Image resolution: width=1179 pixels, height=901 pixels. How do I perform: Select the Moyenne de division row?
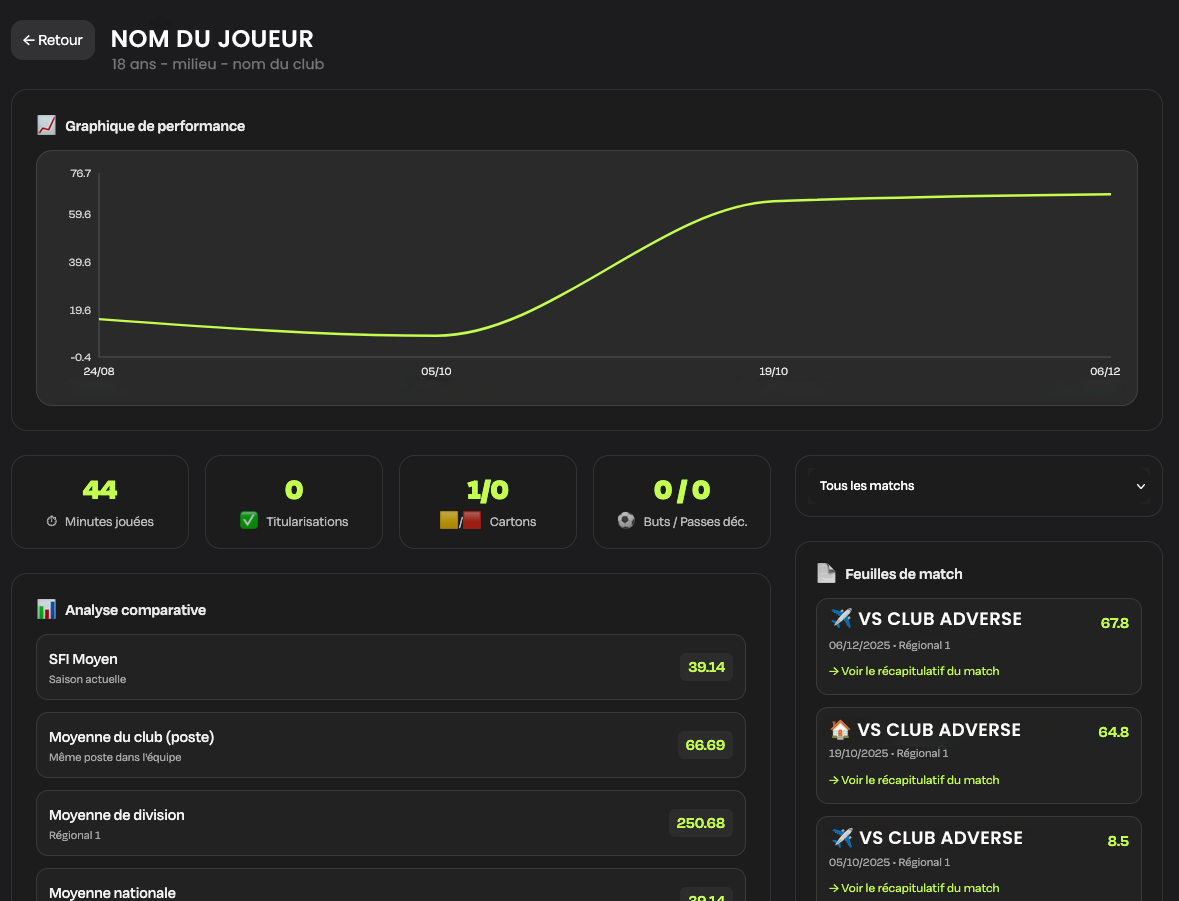(390, 823)
